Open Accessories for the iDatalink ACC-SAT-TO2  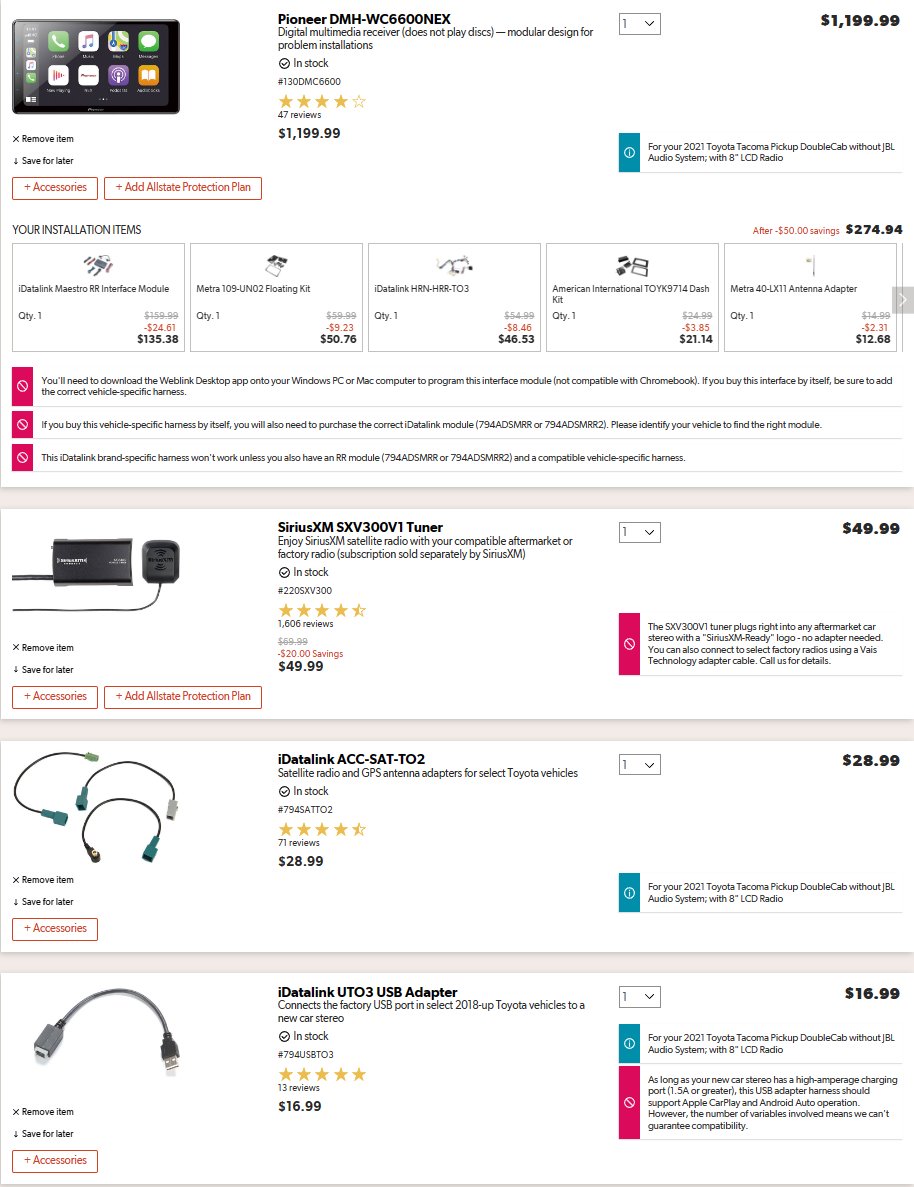click(x=55, y=929)
